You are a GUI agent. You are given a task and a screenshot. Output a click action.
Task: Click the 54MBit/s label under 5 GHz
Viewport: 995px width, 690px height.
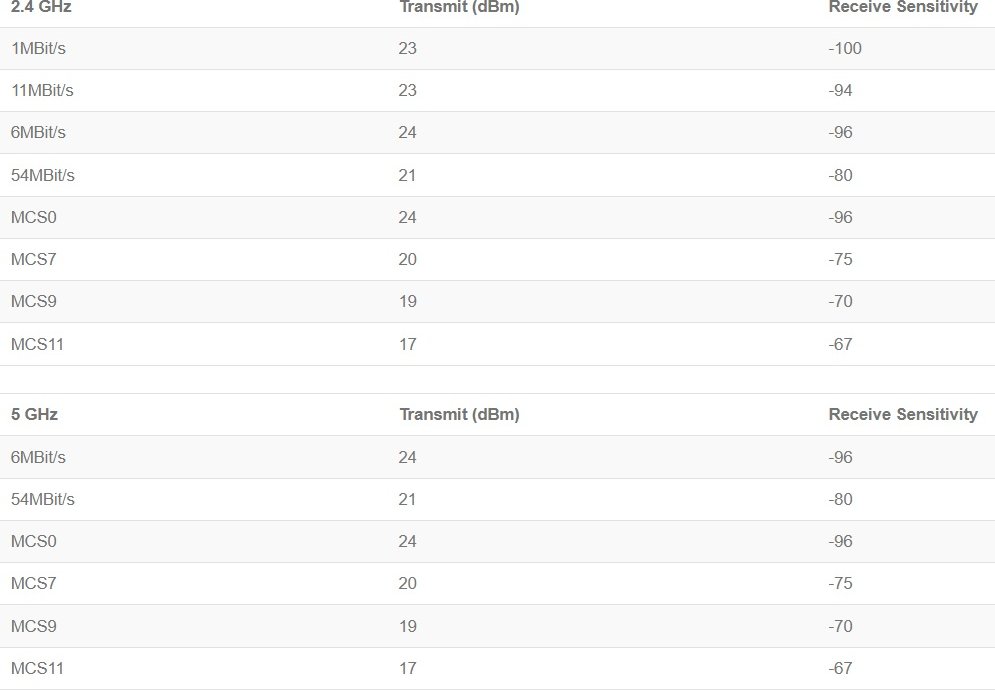[x=43, y=499]
